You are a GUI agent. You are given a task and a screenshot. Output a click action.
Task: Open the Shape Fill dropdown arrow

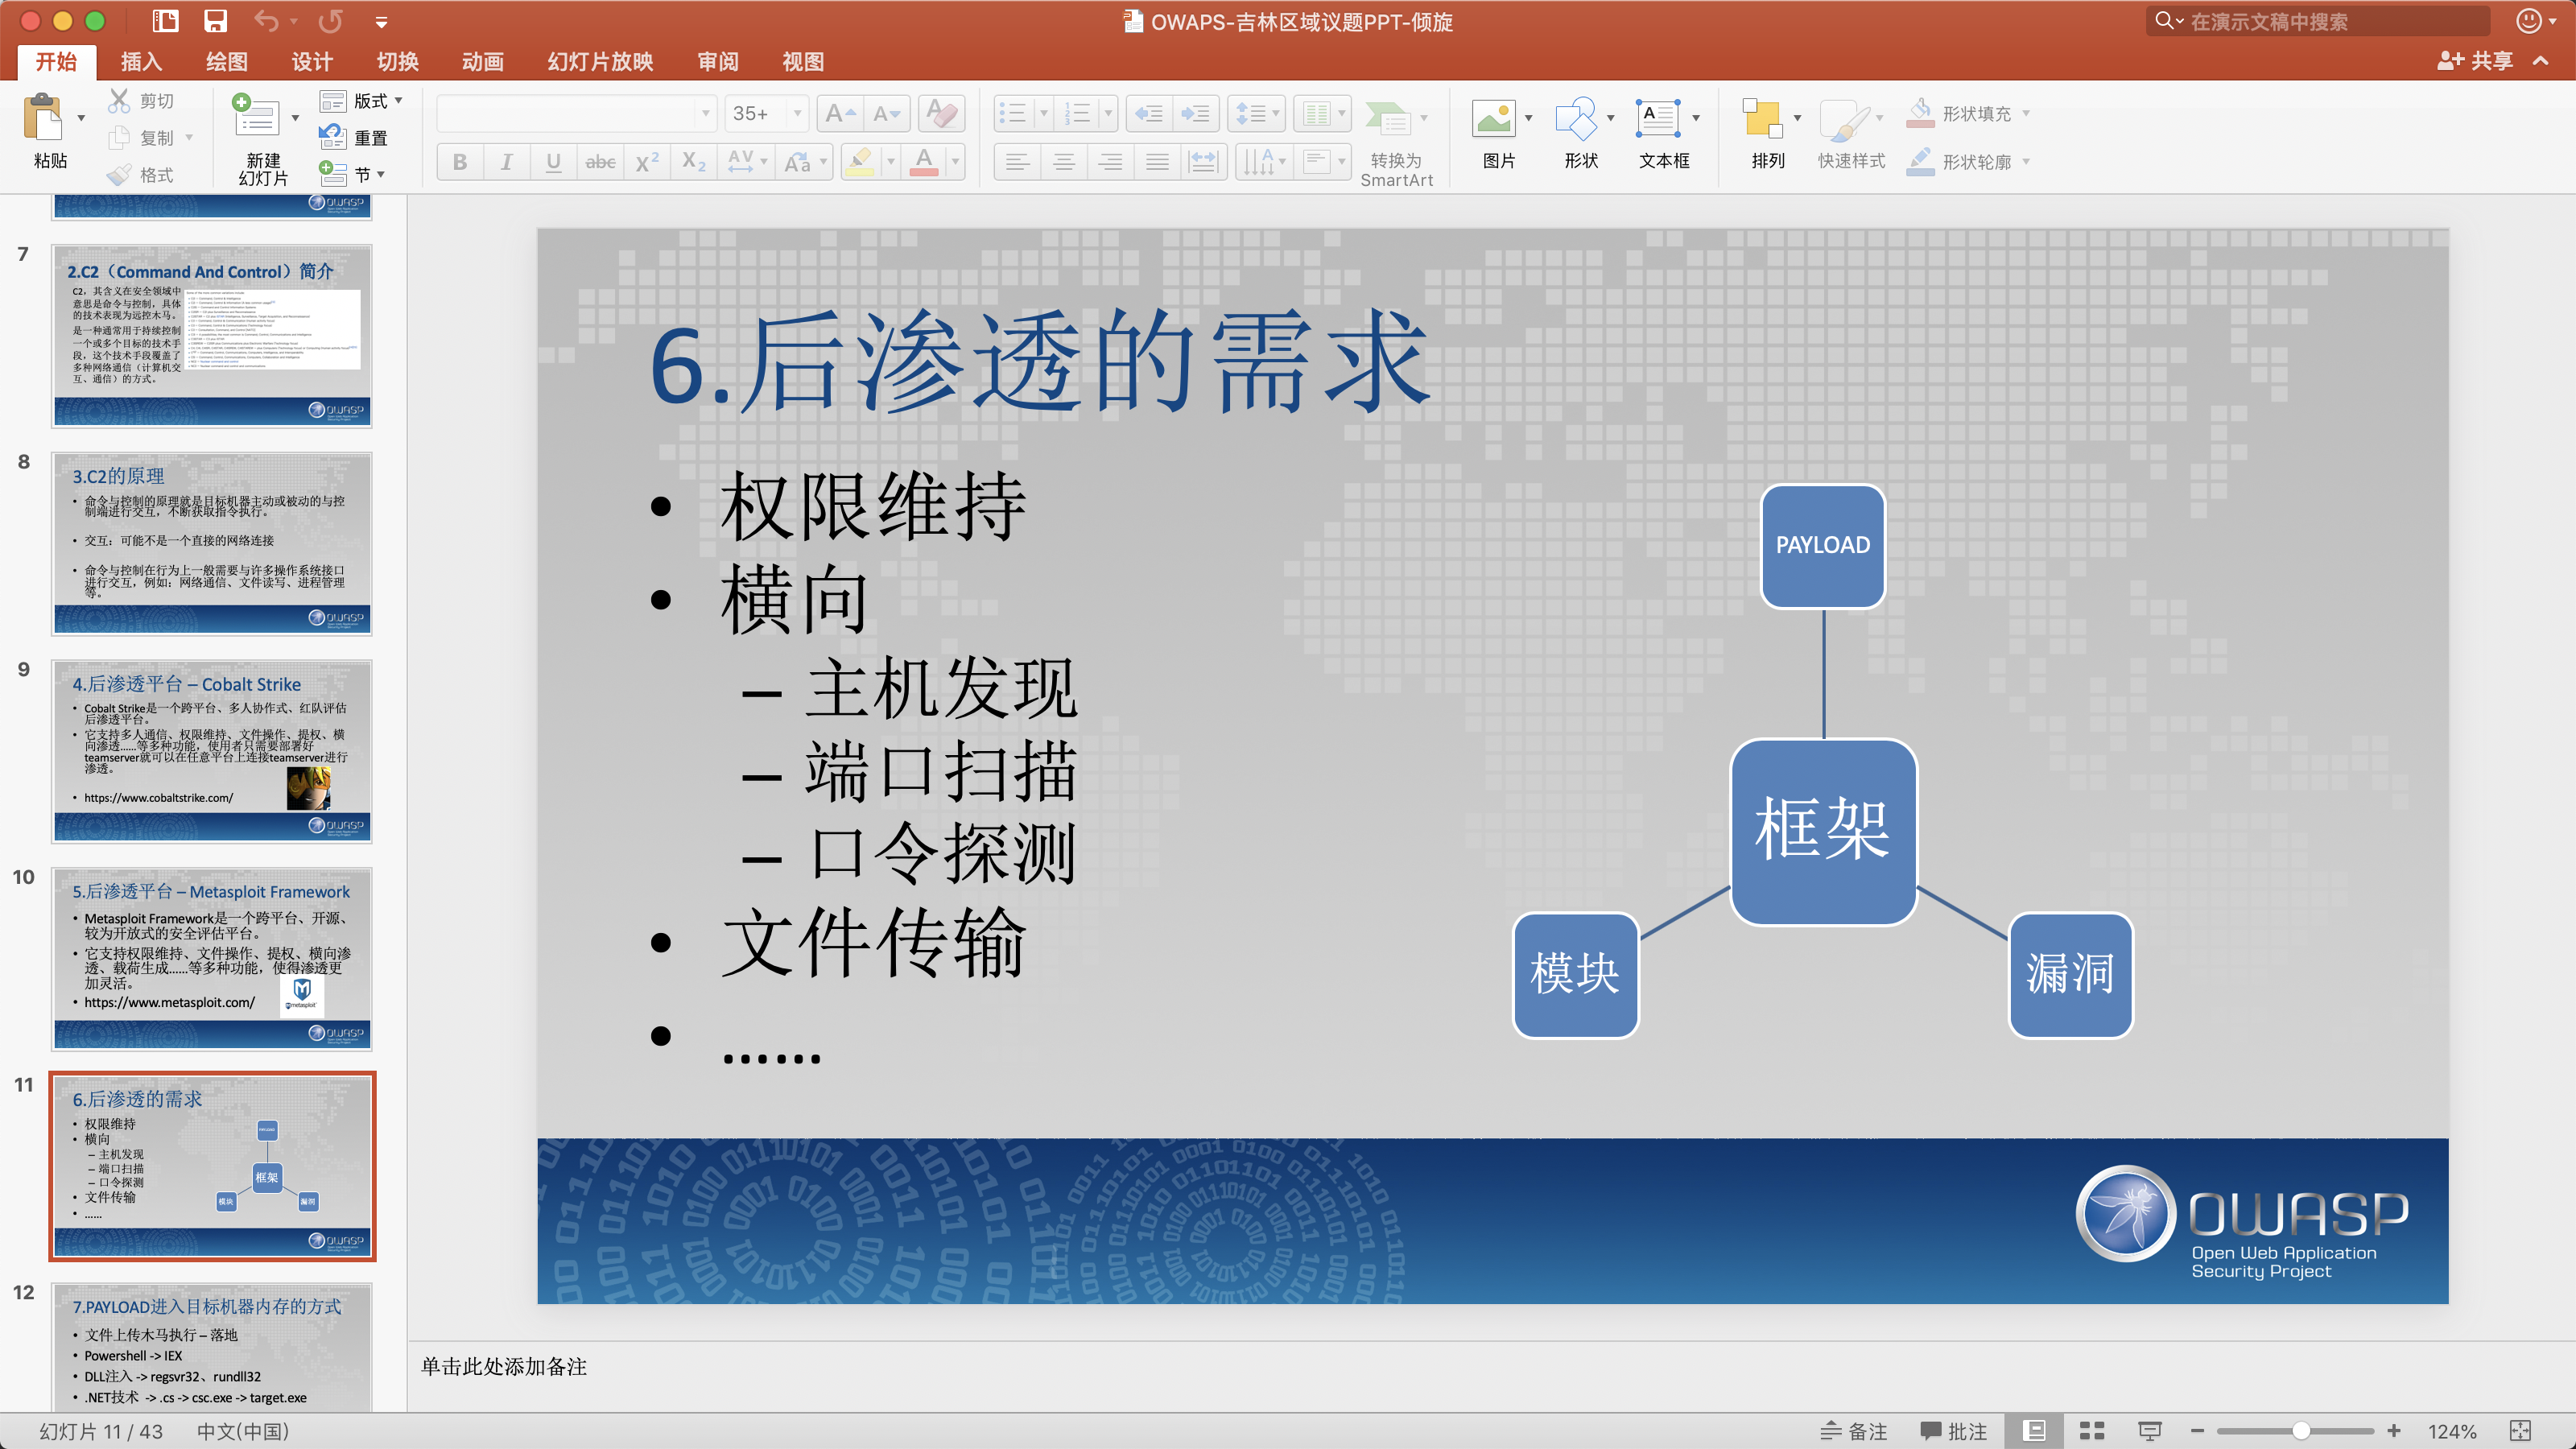pyautogui.click(x=2026, y=113)
